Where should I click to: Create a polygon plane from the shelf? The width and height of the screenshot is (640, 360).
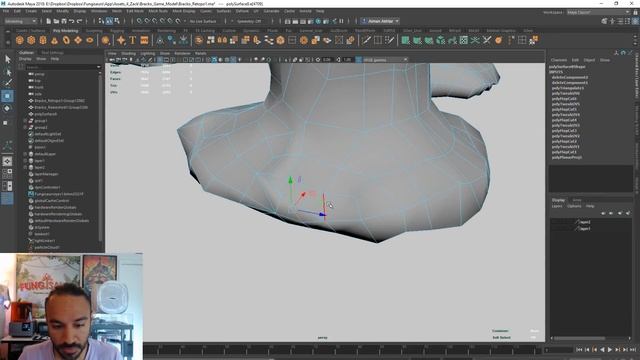78,40
